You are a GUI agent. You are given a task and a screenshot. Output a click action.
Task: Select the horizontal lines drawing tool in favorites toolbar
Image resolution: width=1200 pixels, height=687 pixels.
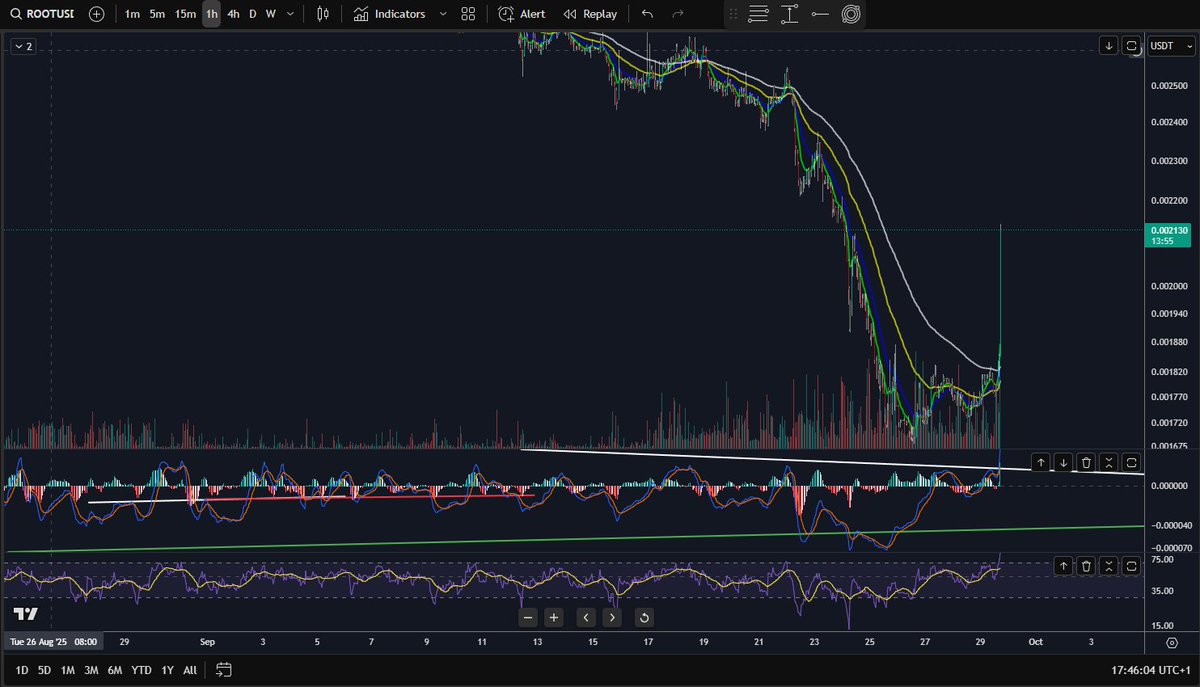click(x=759, y=14)
